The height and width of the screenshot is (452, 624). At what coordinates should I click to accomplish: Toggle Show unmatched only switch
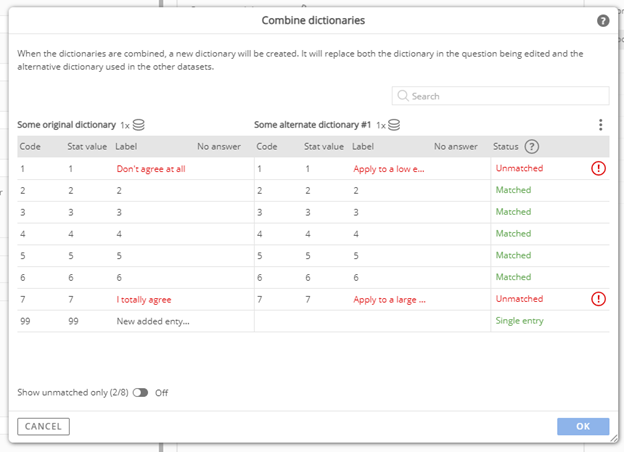pyautogui.click(x=140, y=393)
